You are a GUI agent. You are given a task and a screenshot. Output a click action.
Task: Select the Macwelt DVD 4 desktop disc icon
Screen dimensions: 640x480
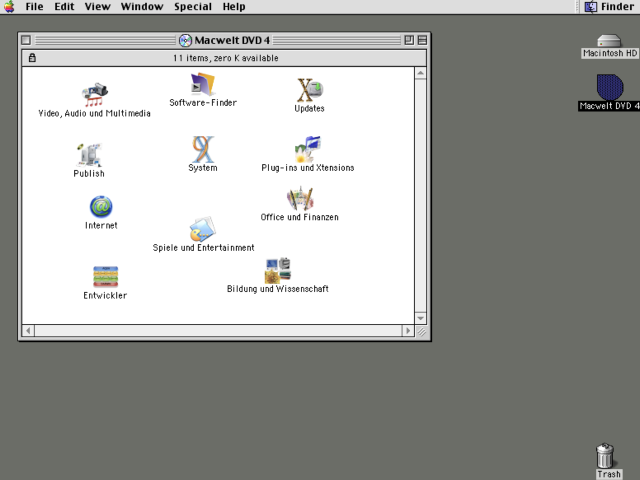point(610,87)
